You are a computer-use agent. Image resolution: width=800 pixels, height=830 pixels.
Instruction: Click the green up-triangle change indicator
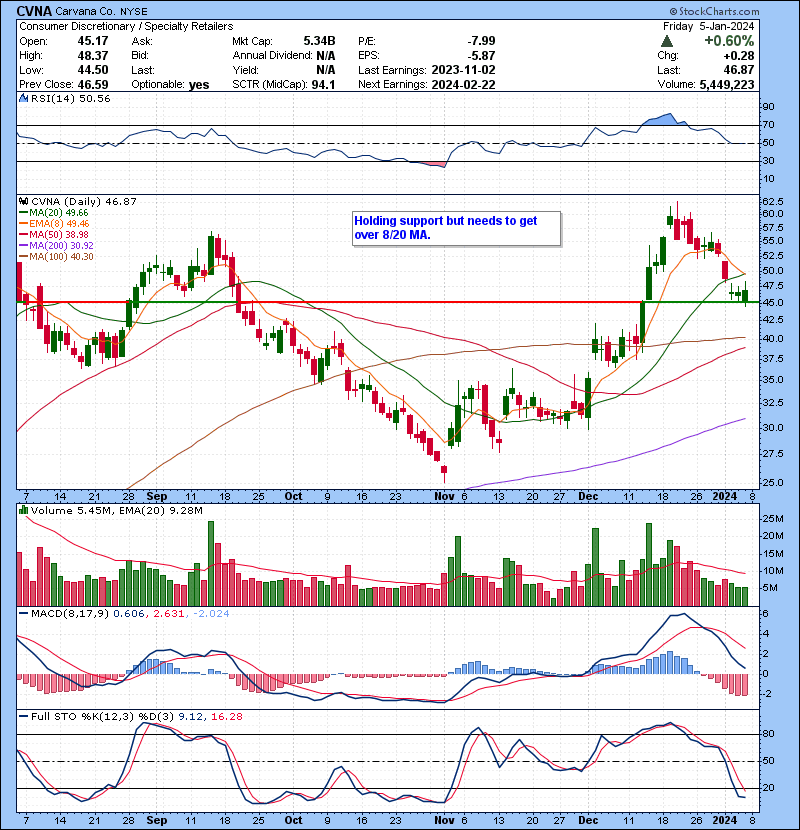667,41
